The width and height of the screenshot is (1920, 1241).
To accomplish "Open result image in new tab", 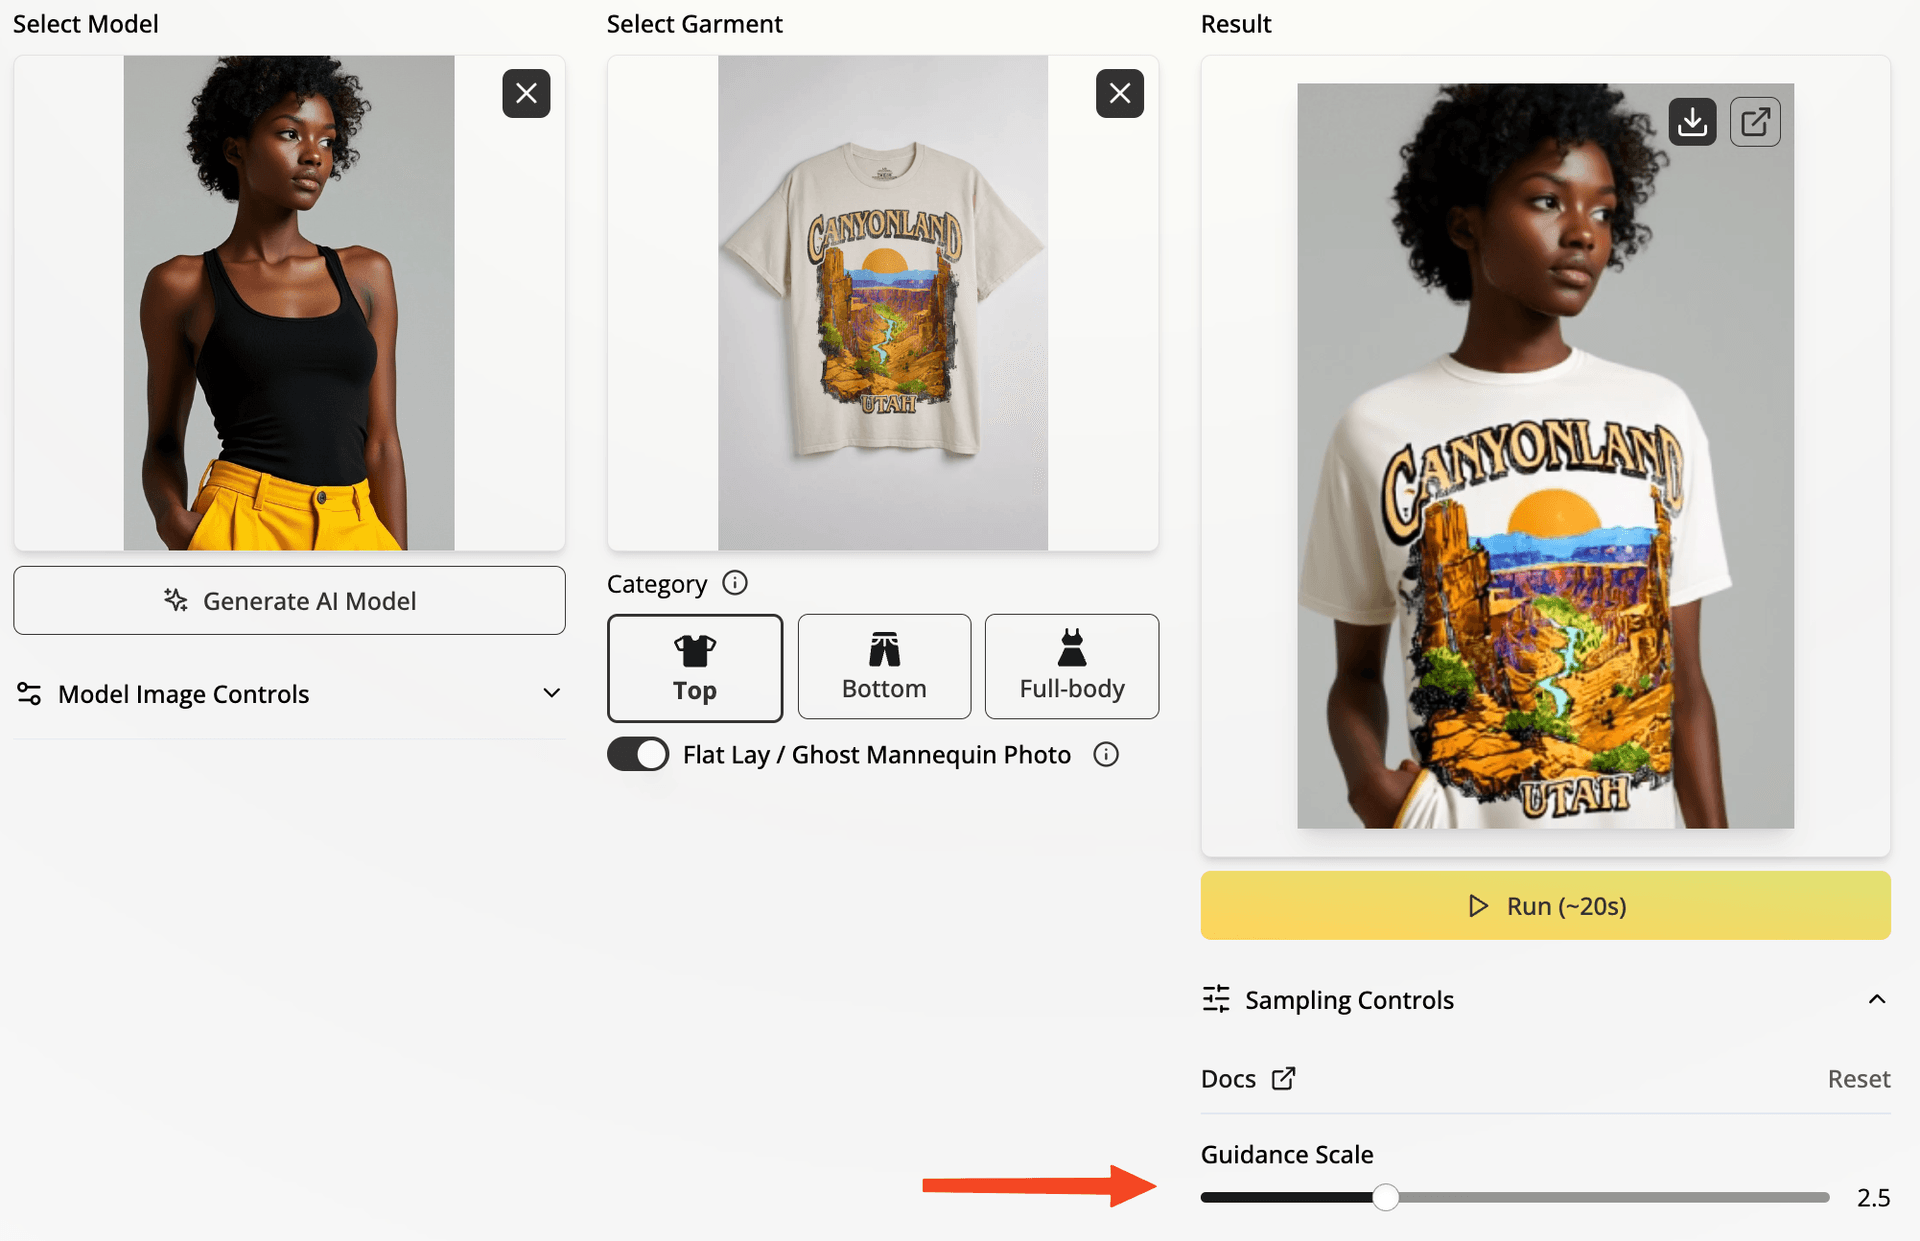I will click(x=1755, y=122).
